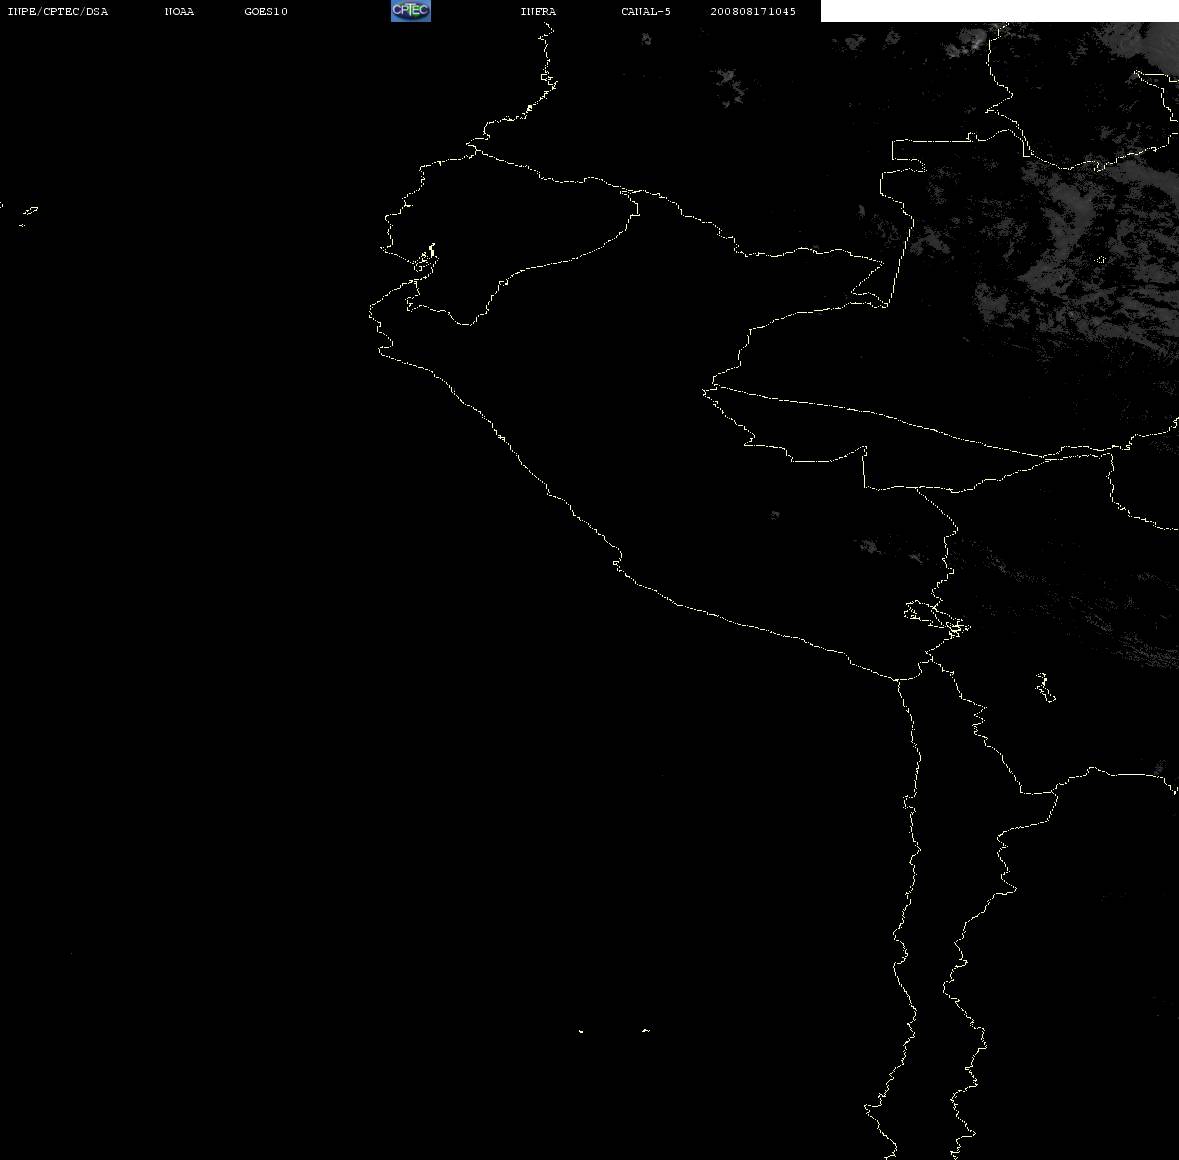
Task: Select the CANAL-5 channel label
Action: coord(646,11)
